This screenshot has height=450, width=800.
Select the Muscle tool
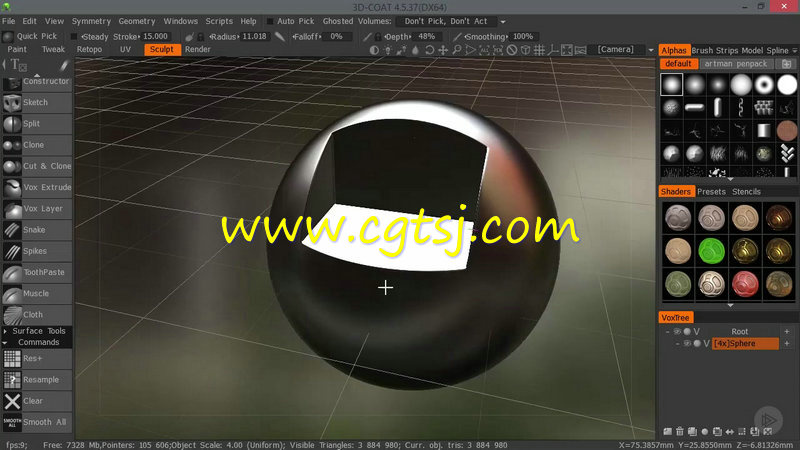click(x=37, y=294)
